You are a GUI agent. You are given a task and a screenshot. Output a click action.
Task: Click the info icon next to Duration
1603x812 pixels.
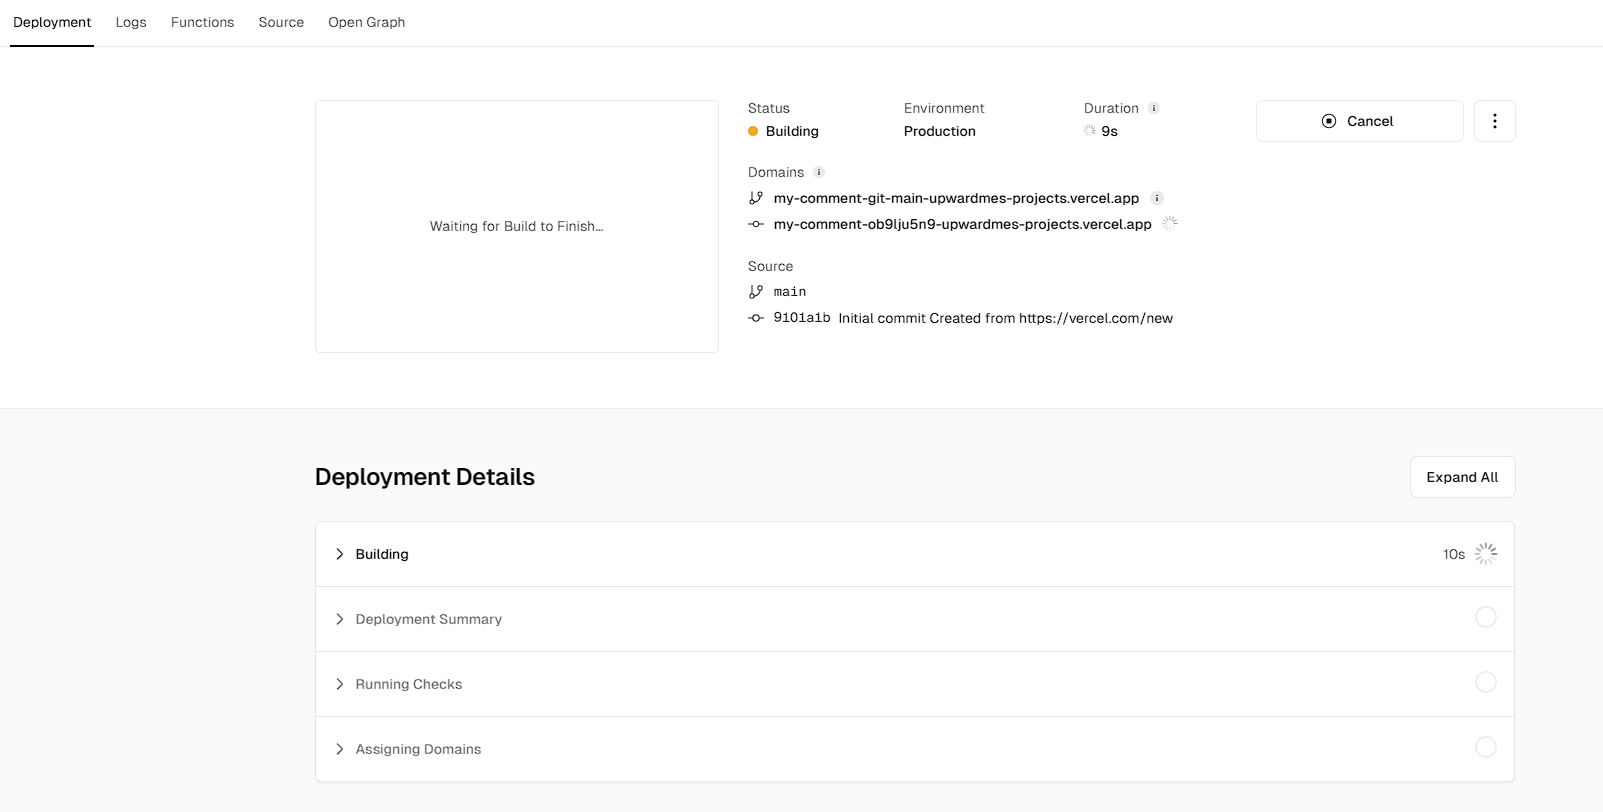coord(1154,108)
